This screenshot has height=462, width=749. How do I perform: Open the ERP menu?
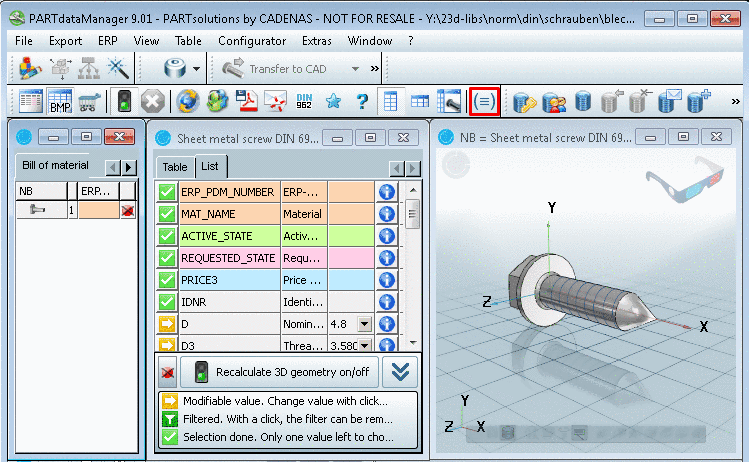[x=108, y=41]
